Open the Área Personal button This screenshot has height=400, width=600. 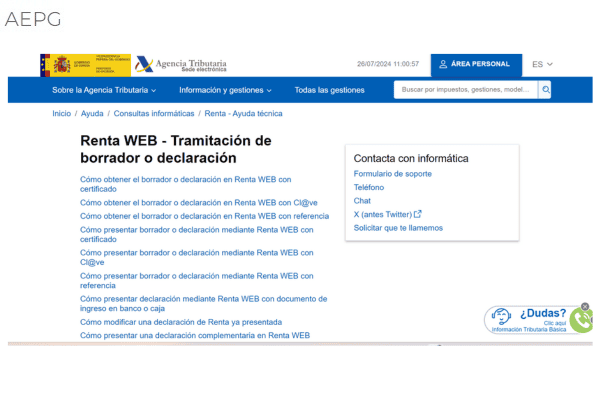[476, 64]
